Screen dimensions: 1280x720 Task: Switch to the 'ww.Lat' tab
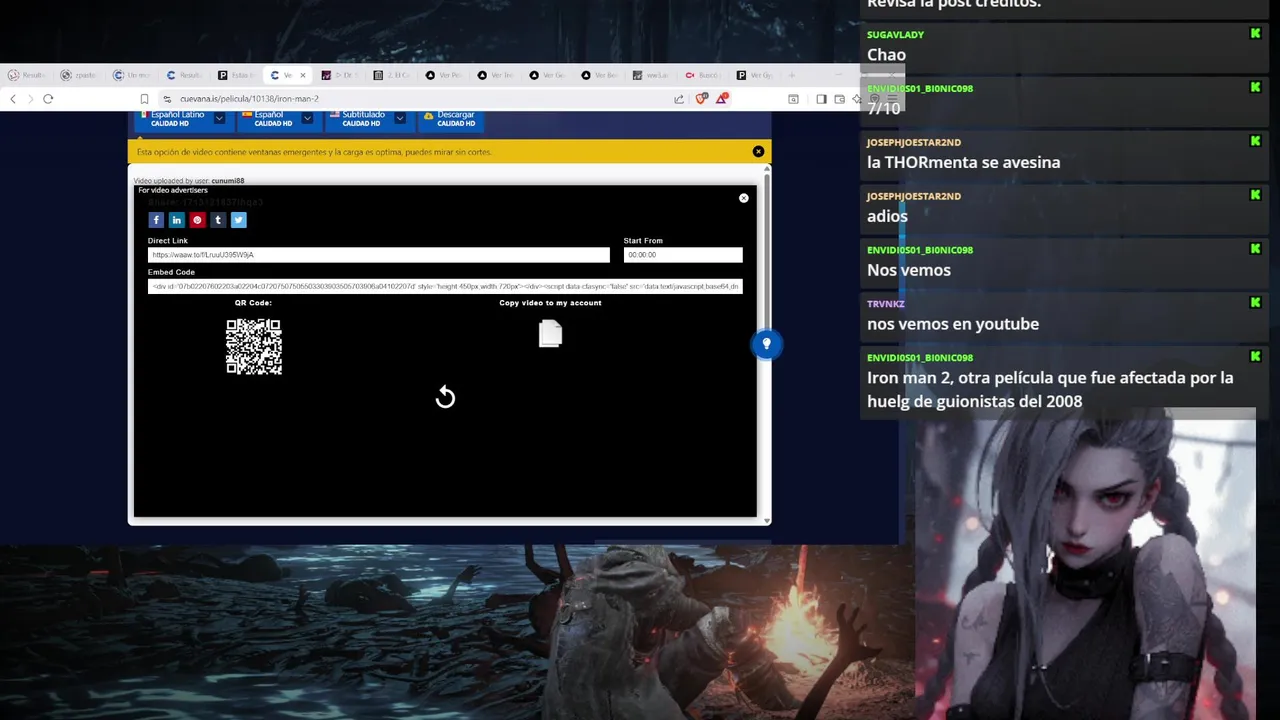[x=652, y=75]
